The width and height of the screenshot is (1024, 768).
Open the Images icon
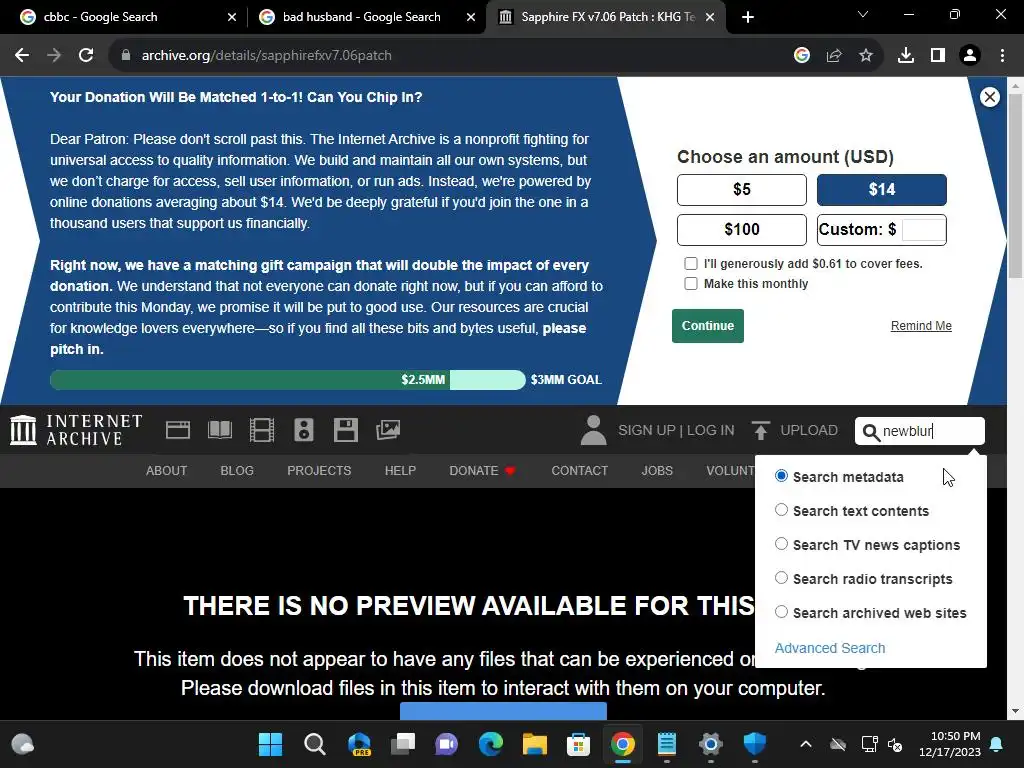(x=388, y=430)
